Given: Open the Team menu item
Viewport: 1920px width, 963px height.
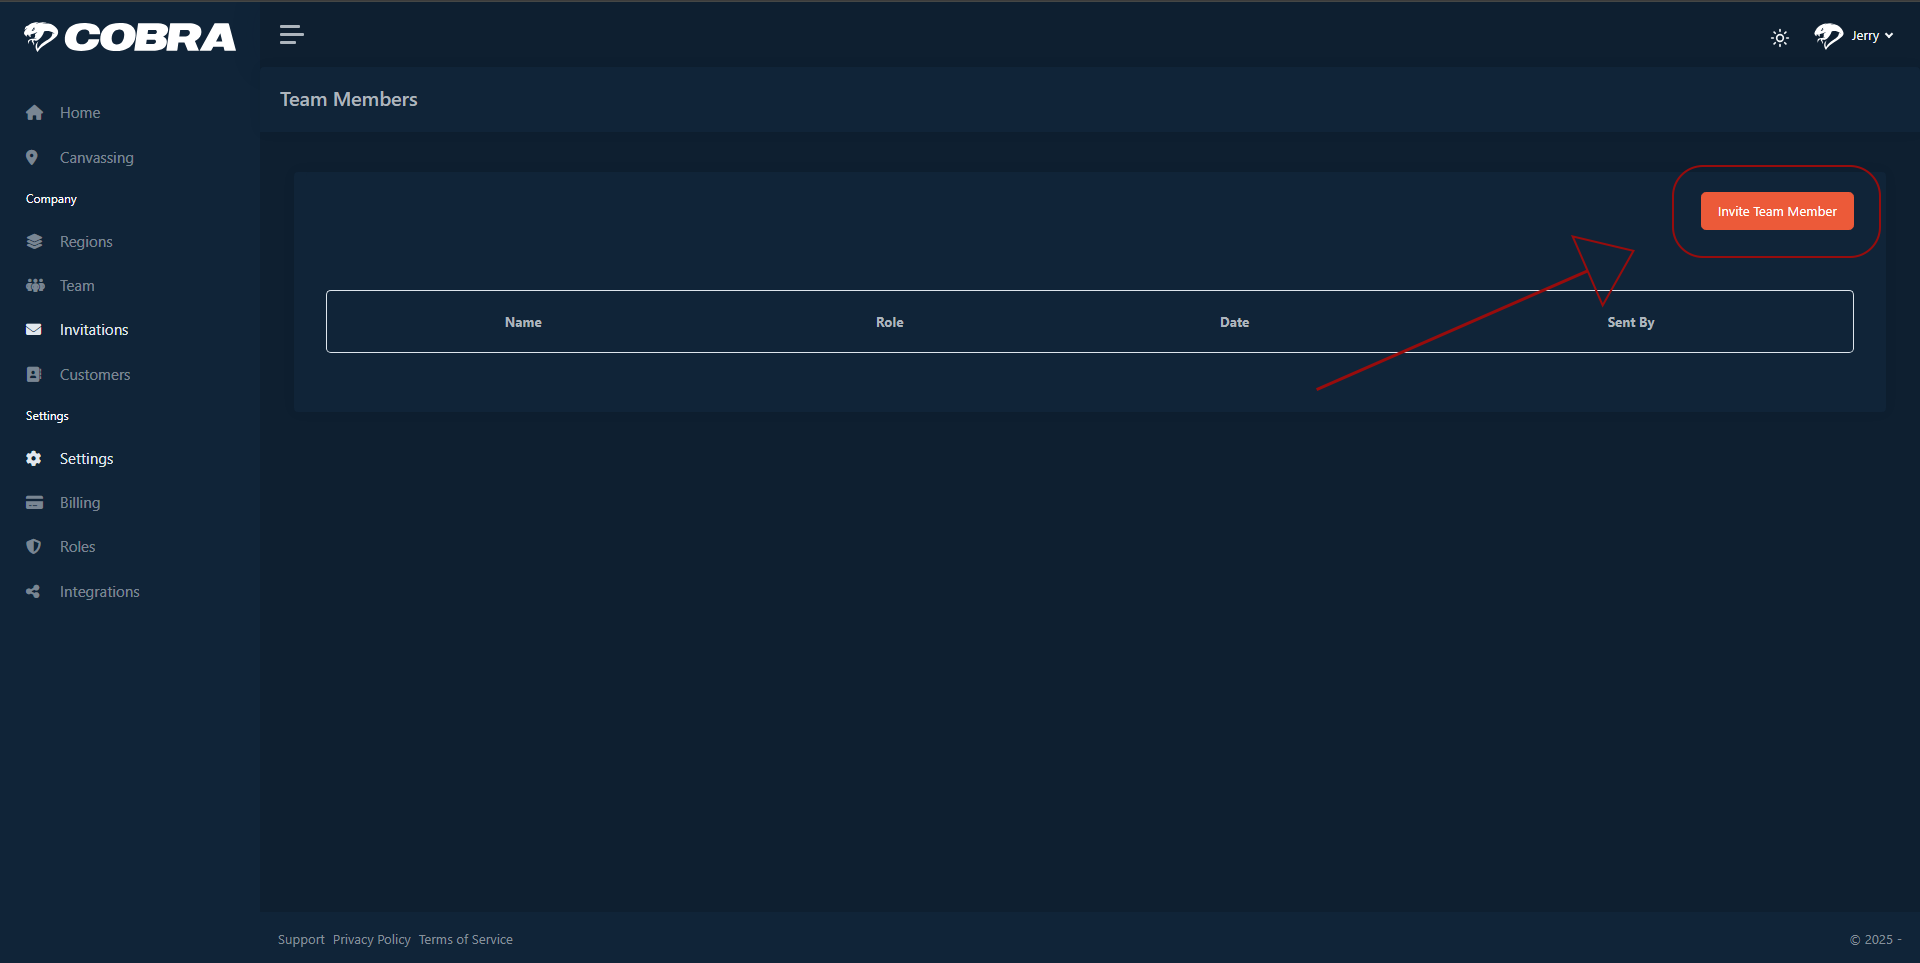Looking at the screenshot, I should [77, 286].
